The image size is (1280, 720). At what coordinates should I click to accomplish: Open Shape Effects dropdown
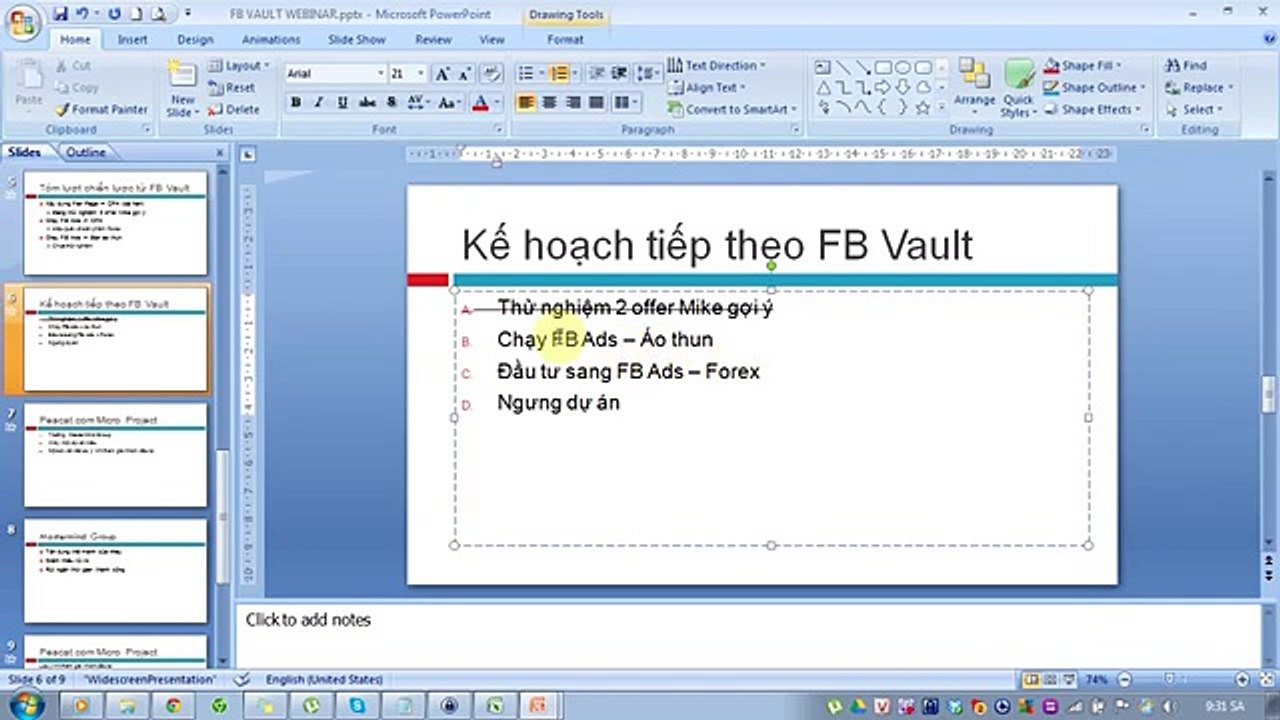[x=1091, y=110]
